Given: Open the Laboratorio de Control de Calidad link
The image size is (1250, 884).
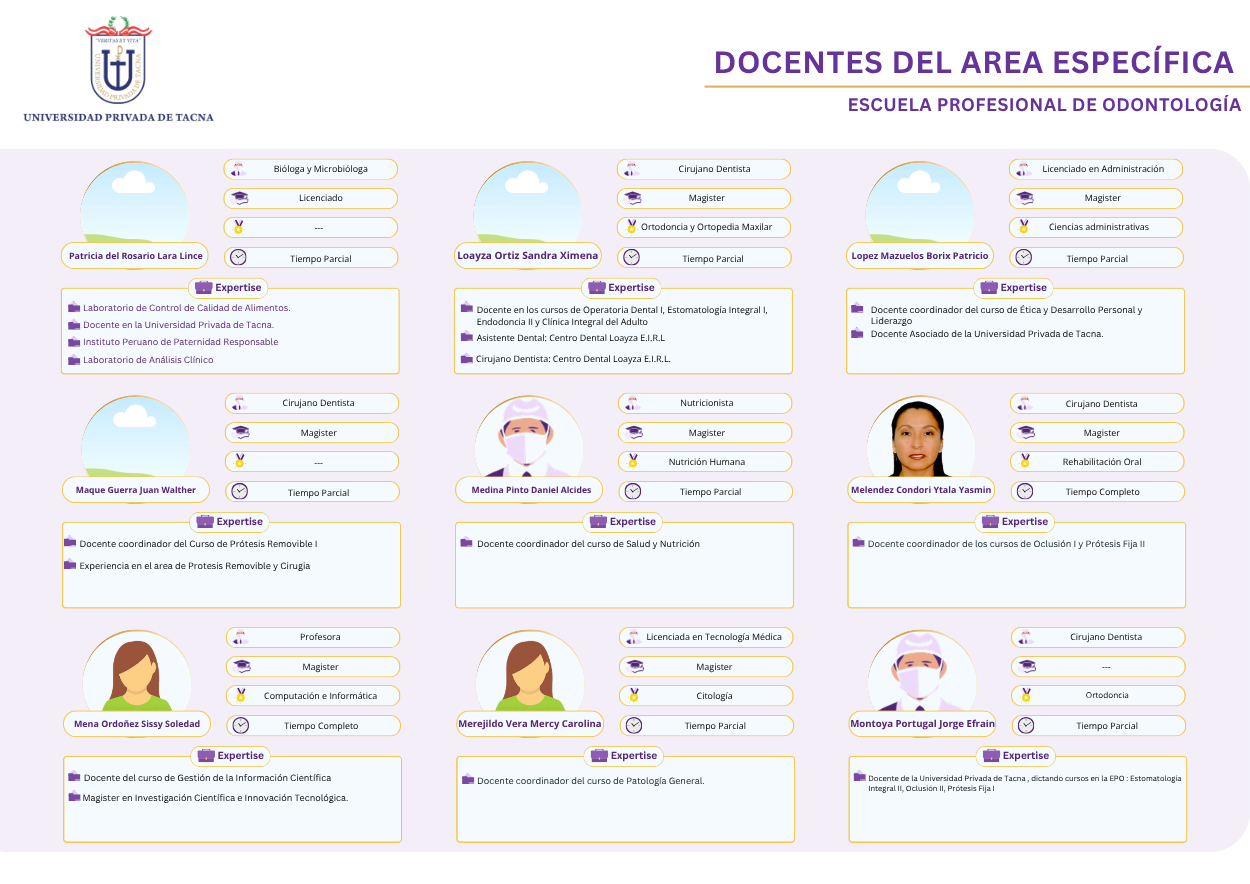Looking at the screenshot, I should (186, 308).
